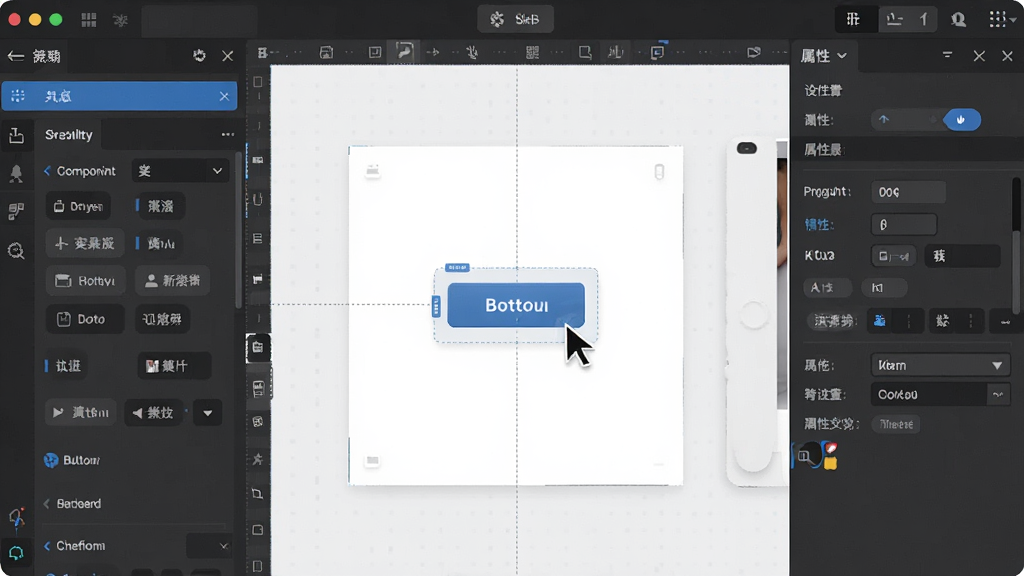Click the back arrow in the left panel header
1024x576 pixels.
(16, 56)
